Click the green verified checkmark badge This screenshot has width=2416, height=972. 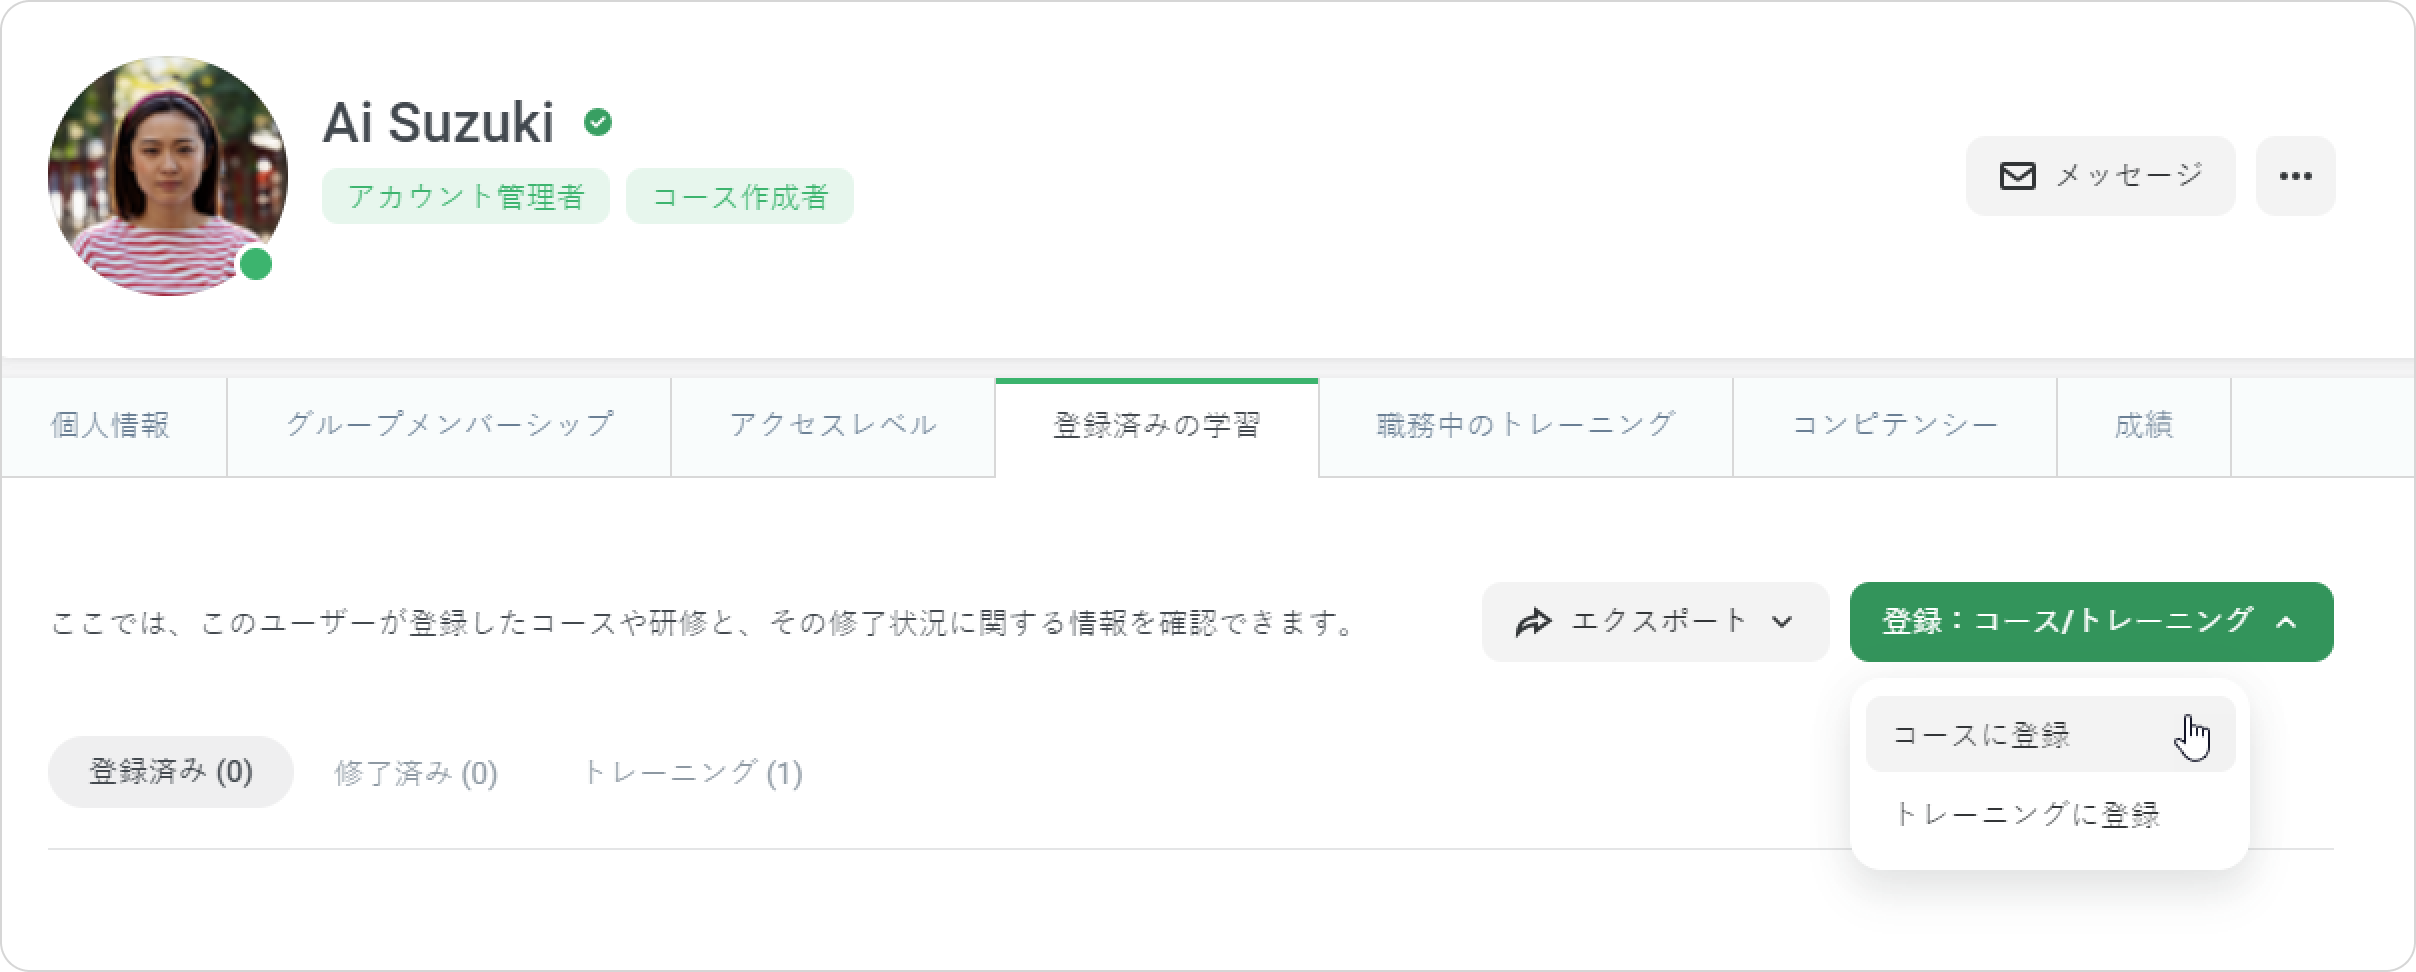(x=598, y=123)
